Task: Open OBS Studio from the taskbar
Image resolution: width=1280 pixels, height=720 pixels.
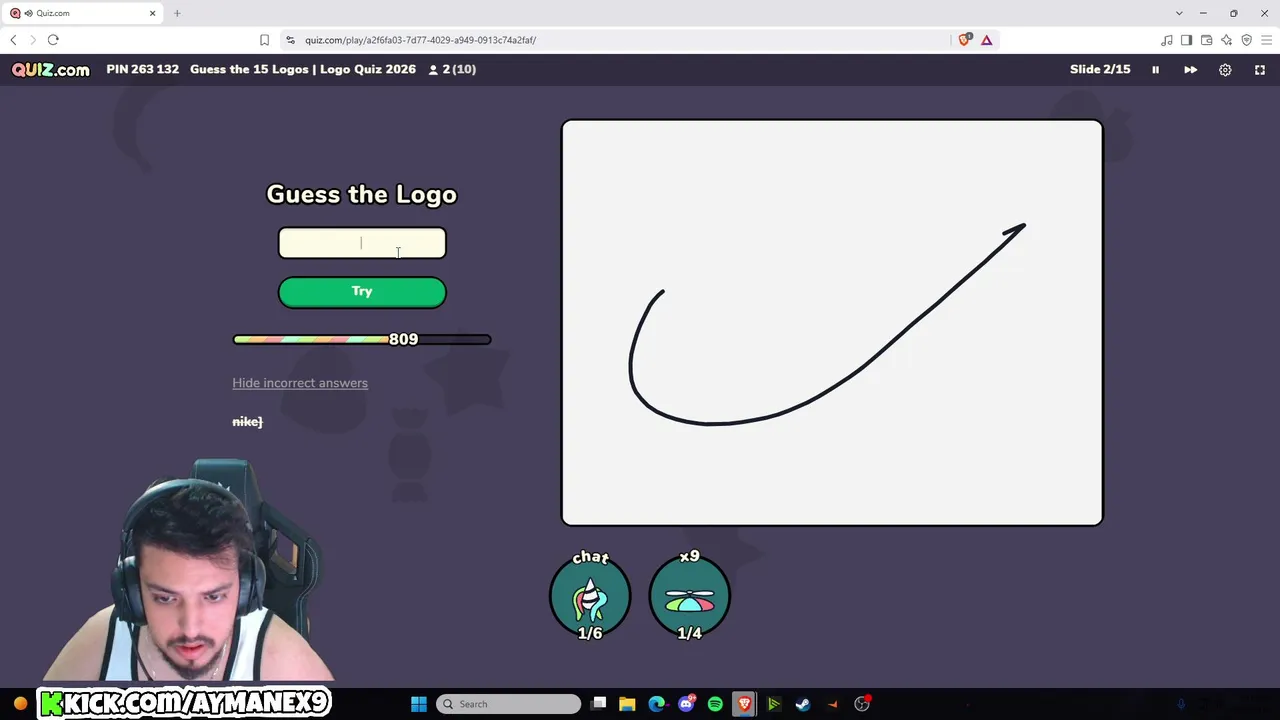Action: coord(862,704)
